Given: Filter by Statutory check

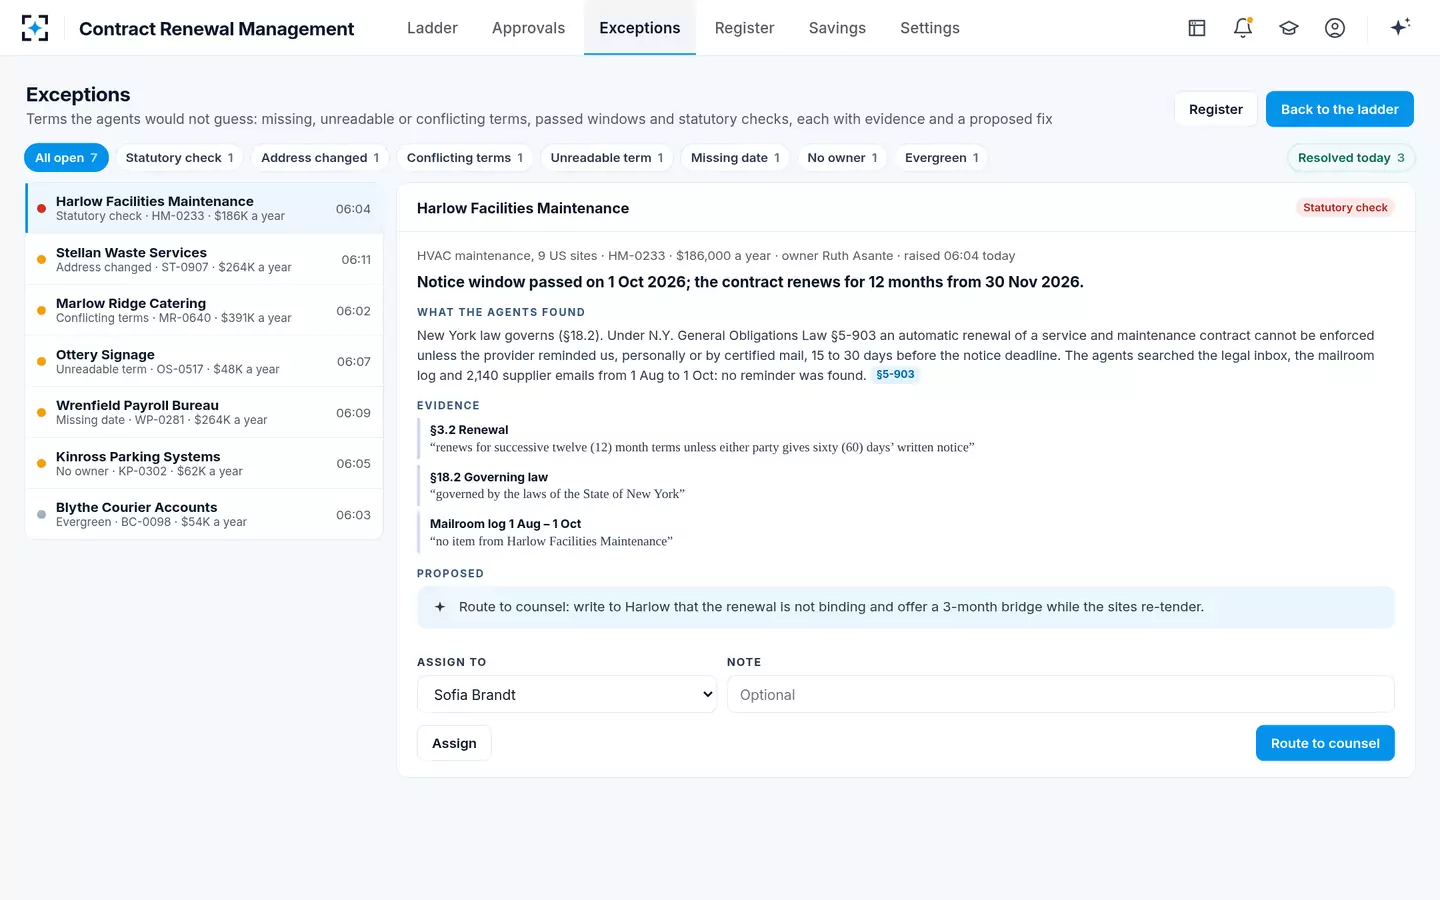Looking at the screenshot, I should coord(179,158).
